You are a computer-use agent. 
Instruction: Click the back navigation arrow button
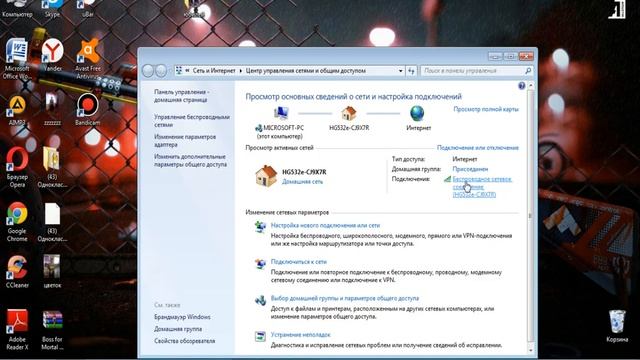coord(148,71)
